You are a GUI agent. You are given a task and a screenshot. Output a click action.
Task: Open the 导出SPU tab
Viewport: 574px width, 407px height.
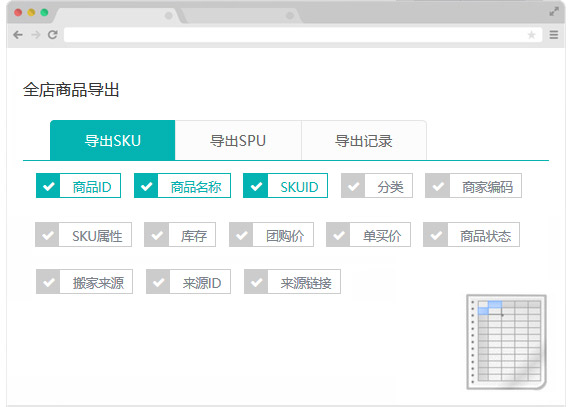(x=238, y=140)
